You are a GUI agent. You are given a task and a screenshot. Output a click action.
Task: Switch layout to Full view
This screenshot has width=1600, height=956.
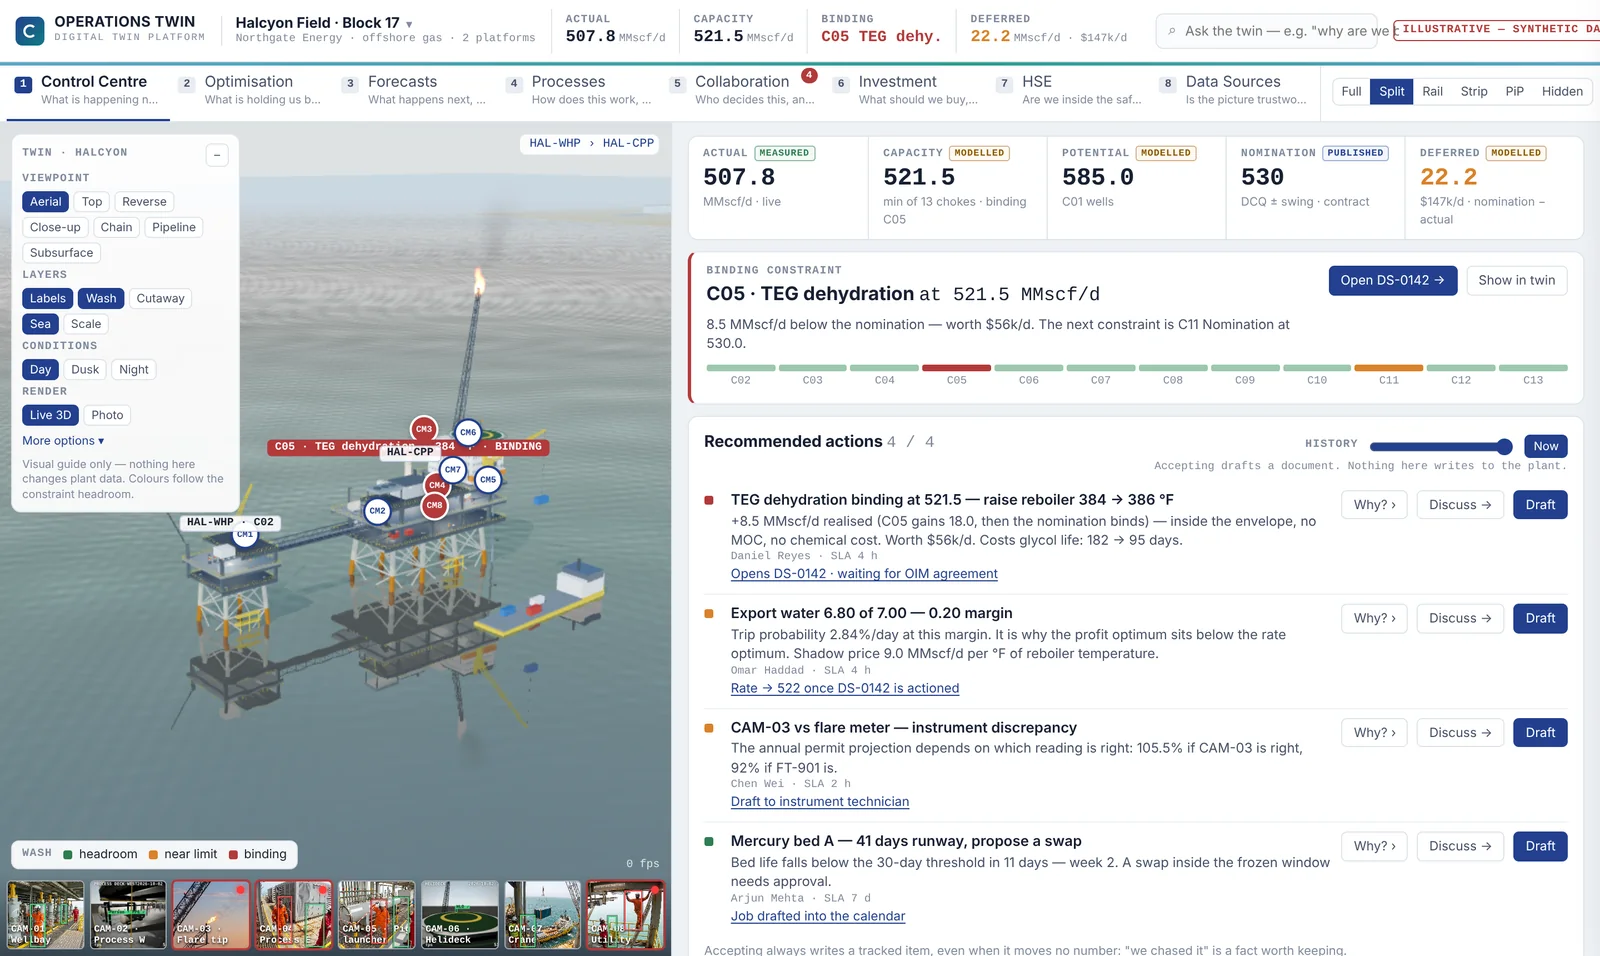click(1351, 91)
